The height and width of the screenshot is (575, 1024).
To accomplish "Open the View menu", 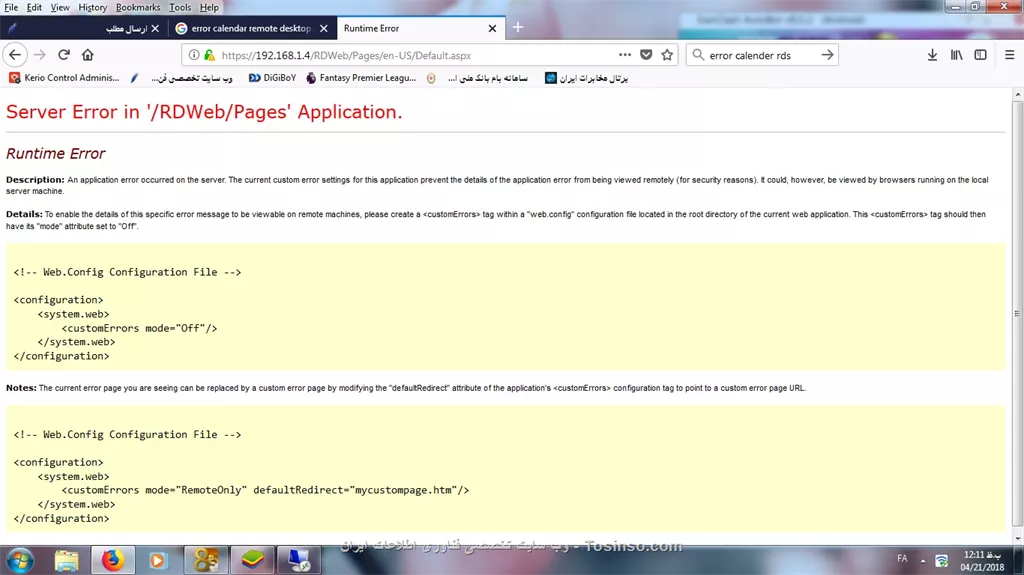I will click(x=59, y=7).
